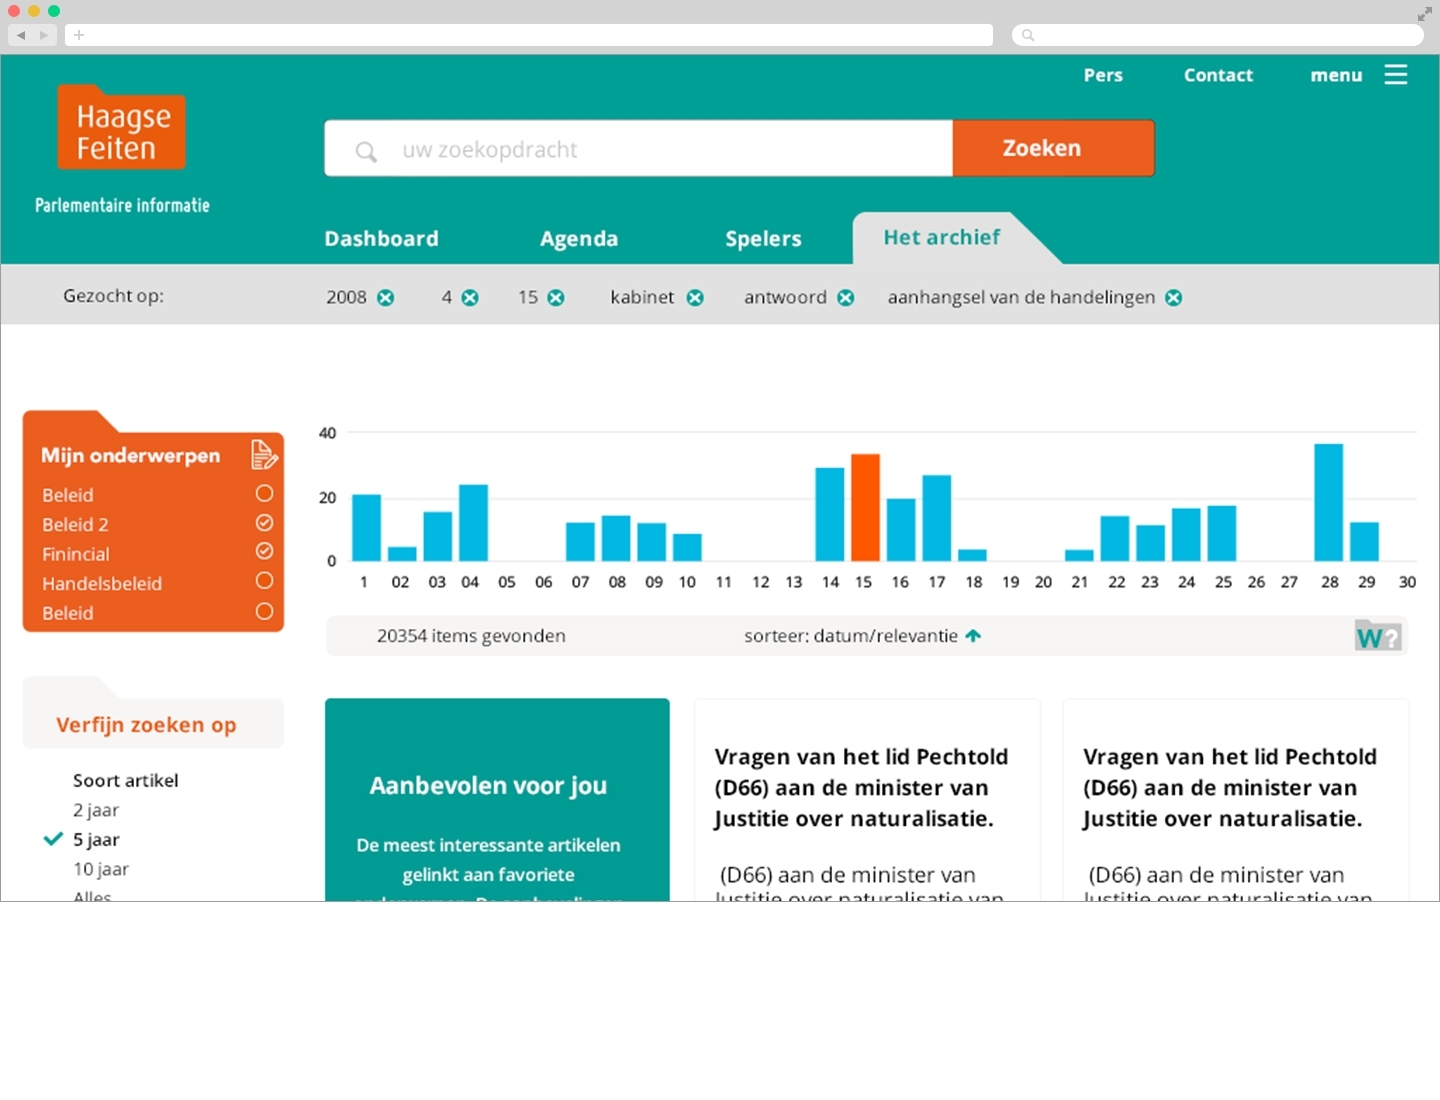The height and width of the screenshot is (1100, 1440).
Task: Open the hamburger menu icon
Action: pyautogui.click(x=1395, y=75)
